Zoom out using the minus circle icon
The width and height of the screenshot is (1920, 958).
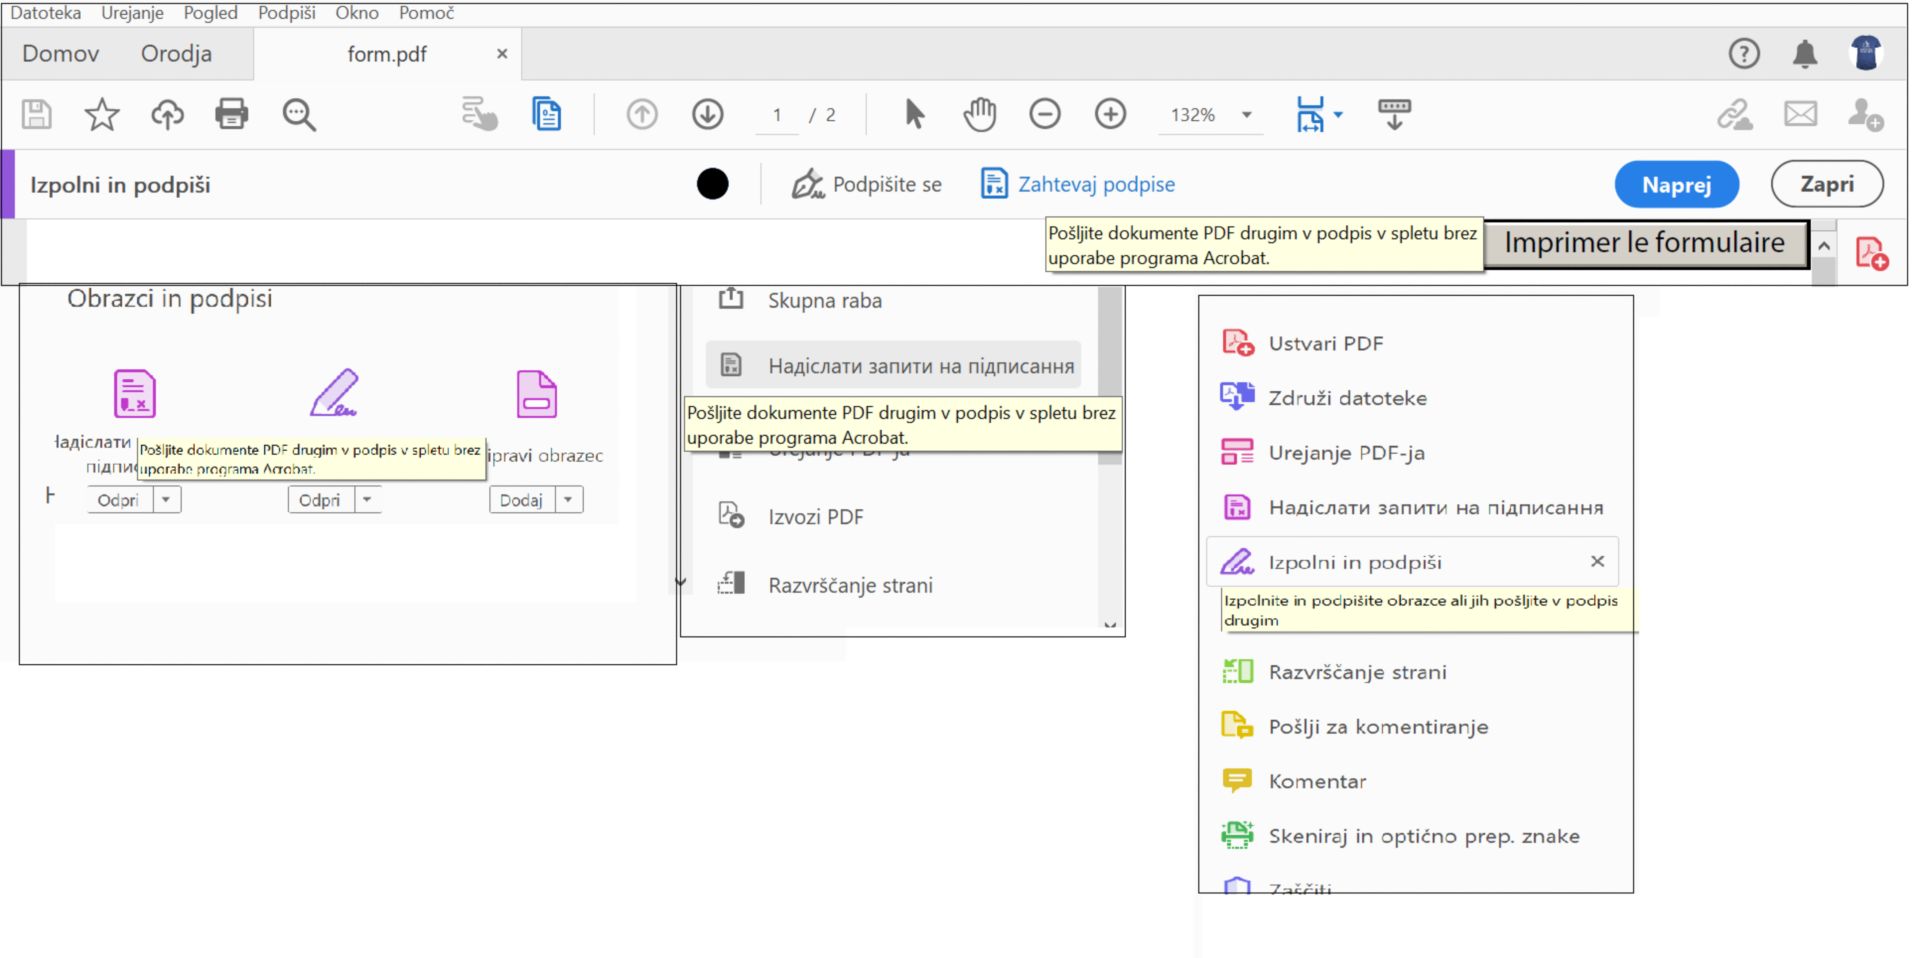1045,114
